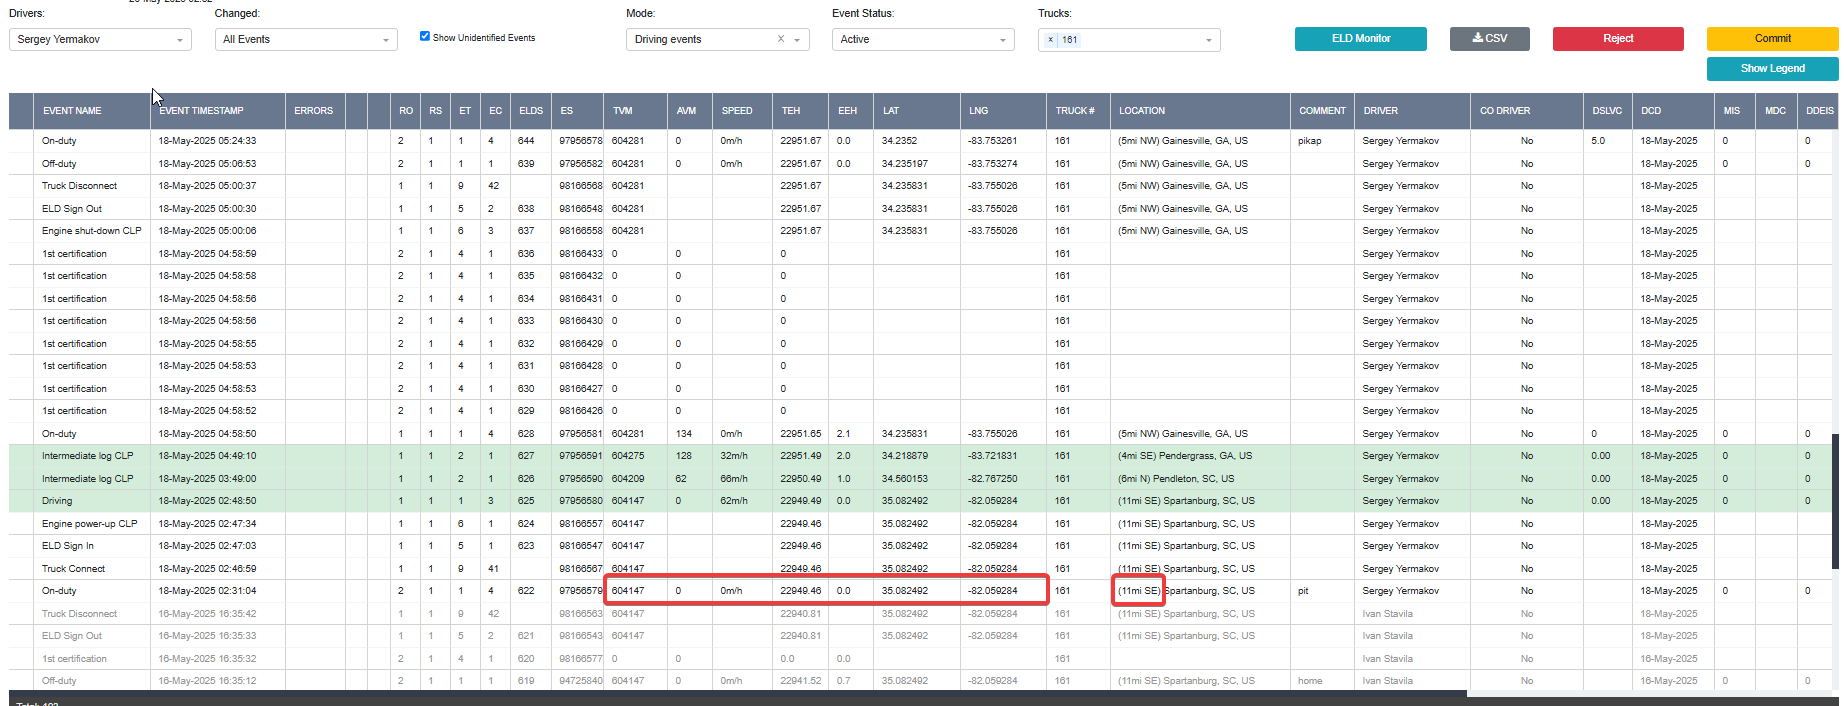Remove truck 161 tag from Trucks filter
The image size is (1844, 706).
click(x=1050, y=40)
